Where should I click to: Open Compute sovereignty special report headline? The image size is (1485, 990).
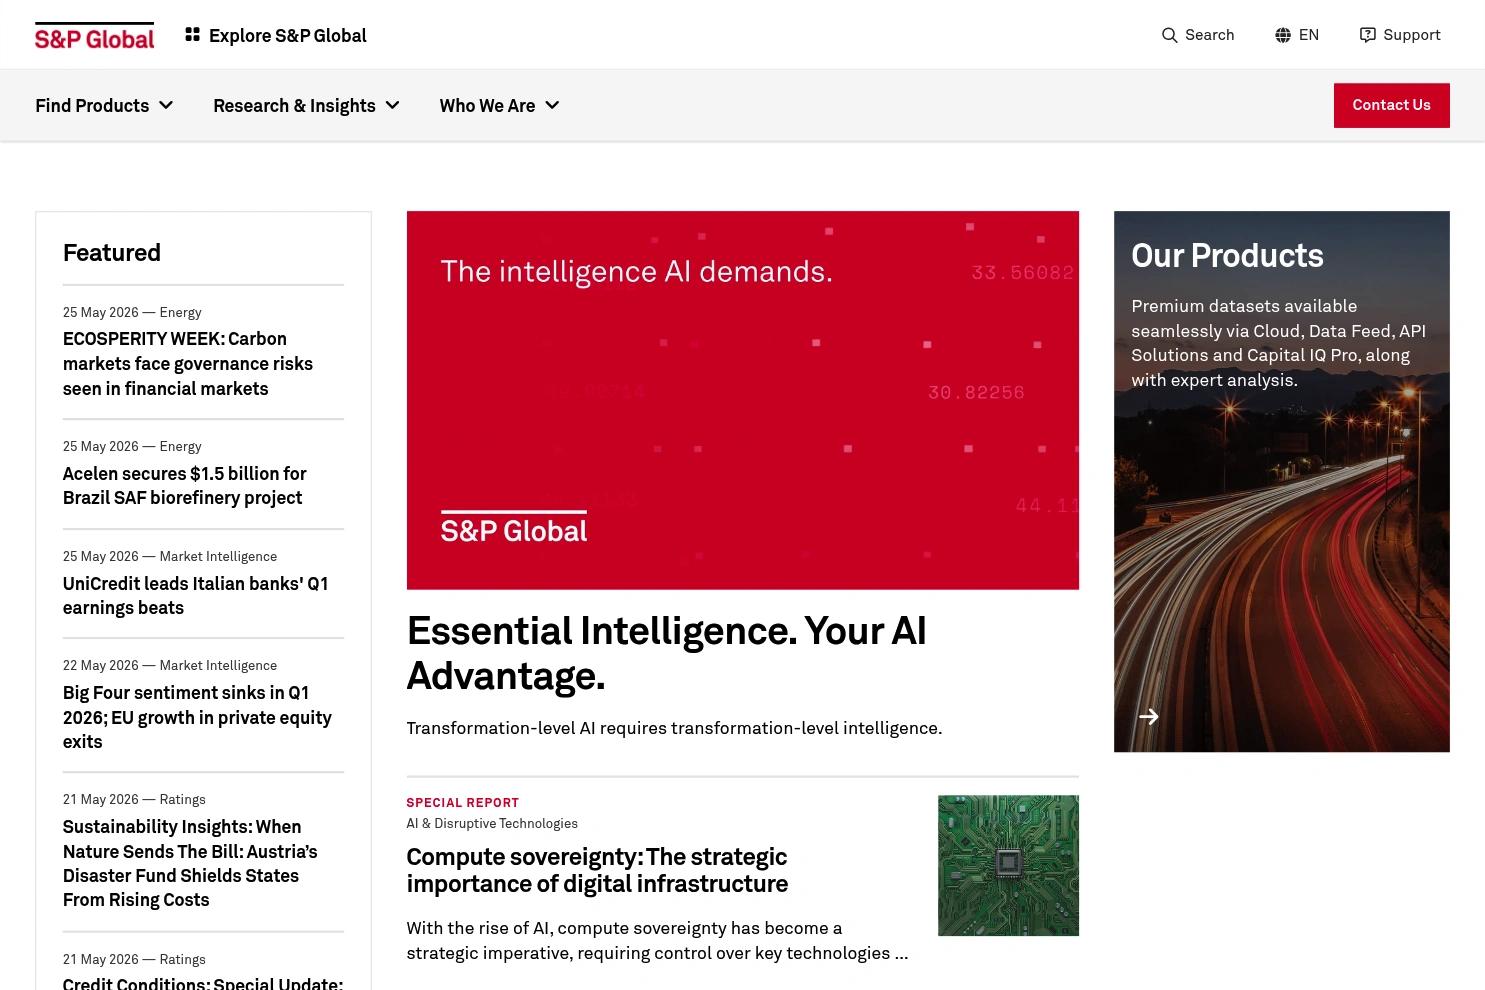tap(597, 870)
